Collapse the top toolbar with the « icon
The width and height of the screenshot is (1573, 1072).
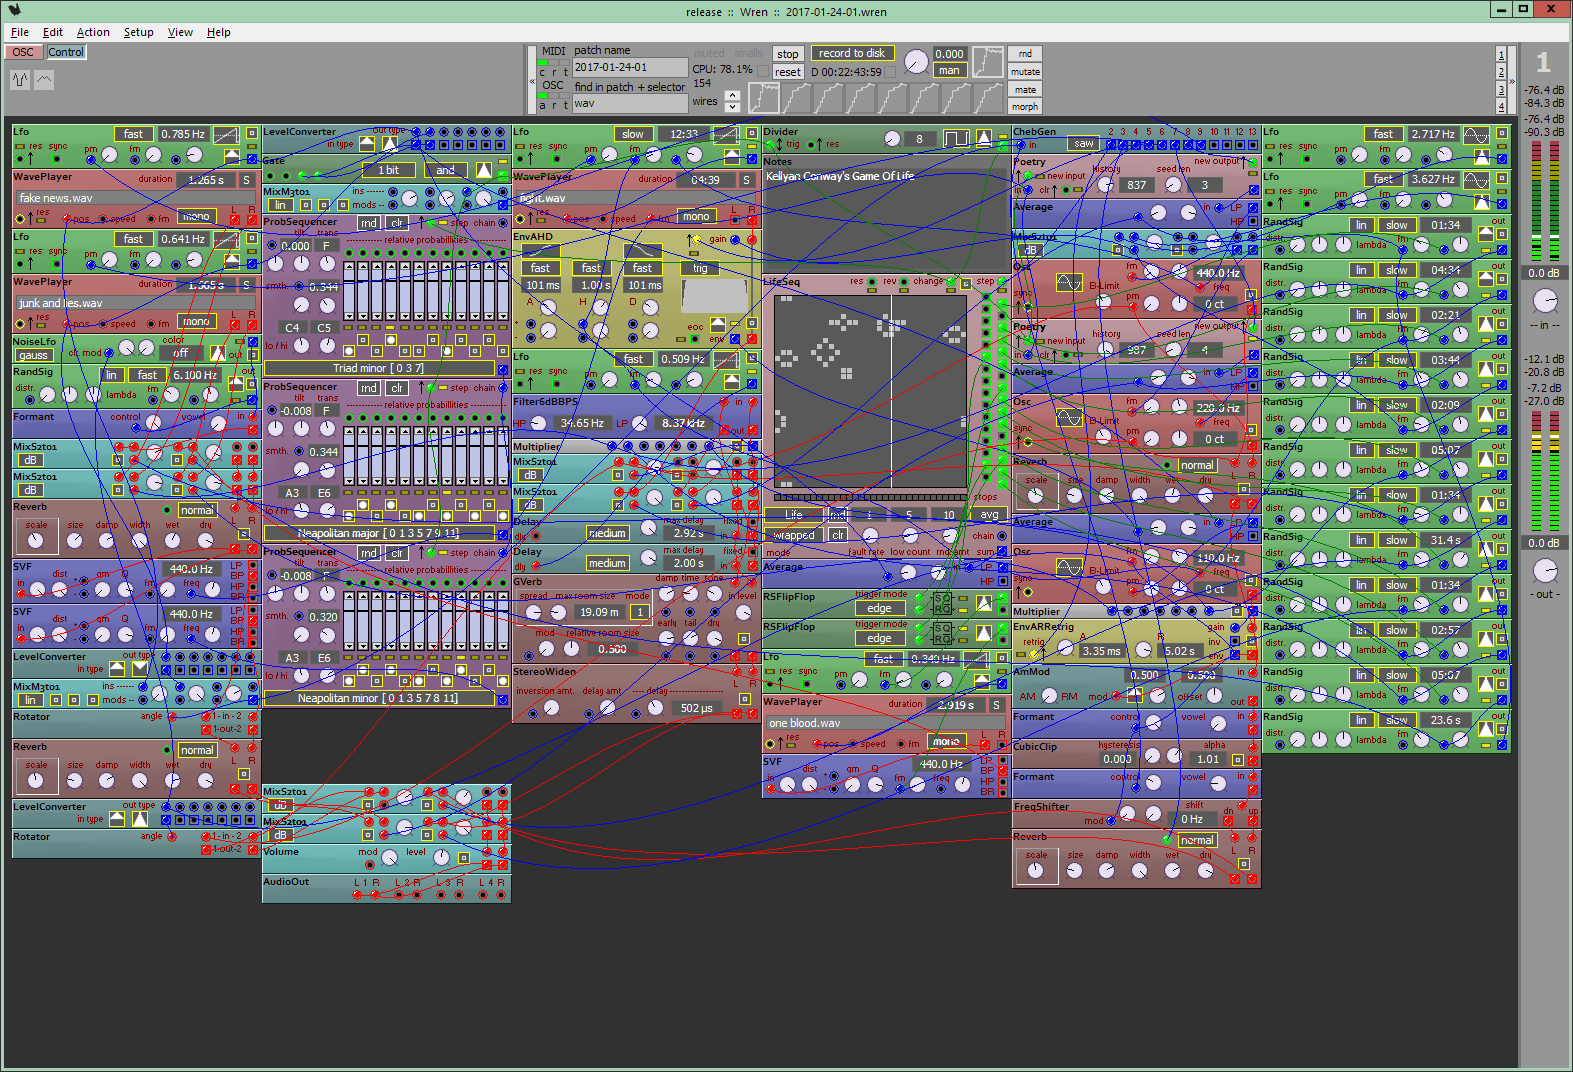point(531,82)
